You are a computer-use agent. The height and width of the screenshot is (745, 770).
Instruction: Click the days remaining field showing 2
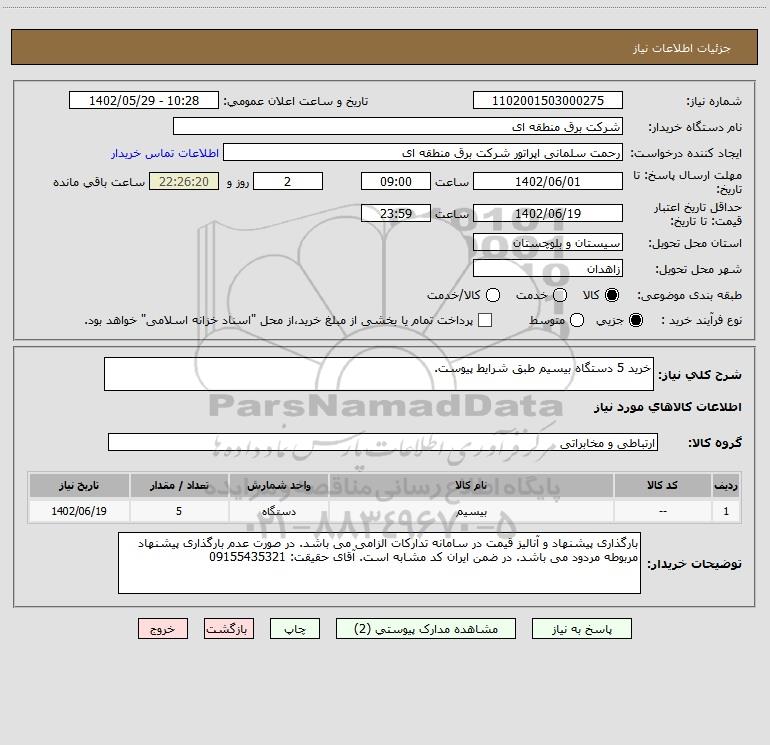[288, 181]
